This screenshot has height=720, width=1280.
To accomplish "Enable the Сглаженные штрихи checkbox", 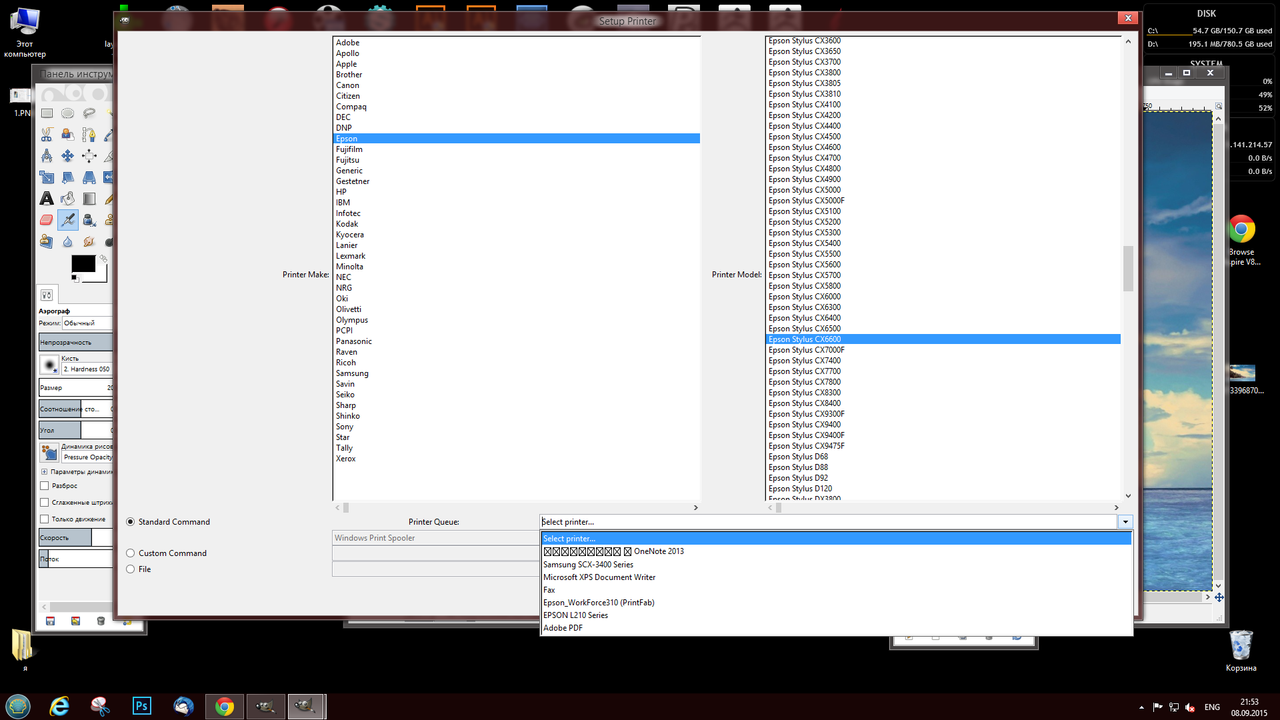I will click(x=44, y=502).
